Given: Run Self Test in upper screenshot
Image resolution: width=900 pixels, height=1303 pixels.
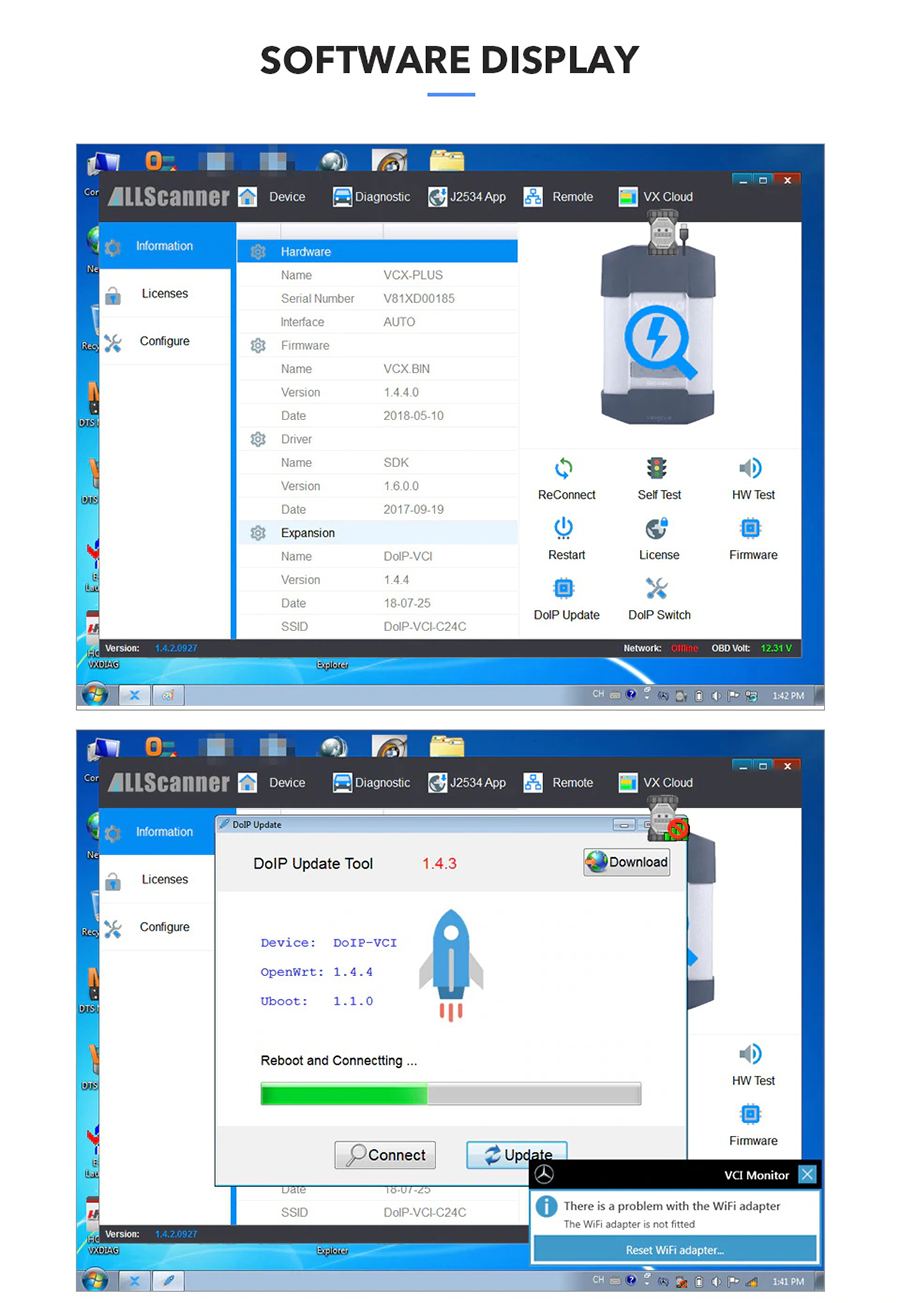Looking at the screenshot, I should click(x=658, y=468).
